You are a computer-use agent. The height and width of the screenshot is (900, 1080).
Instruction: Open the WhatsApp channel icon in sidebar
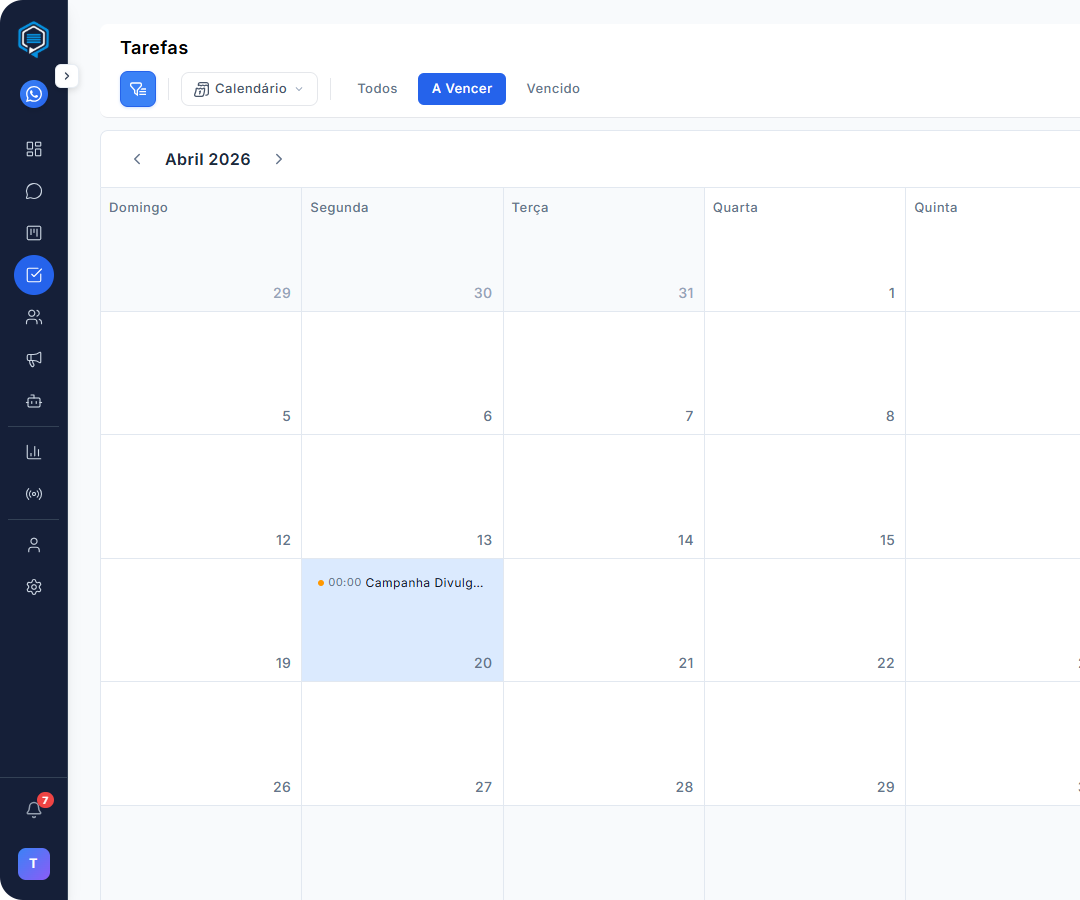[34, 94]
